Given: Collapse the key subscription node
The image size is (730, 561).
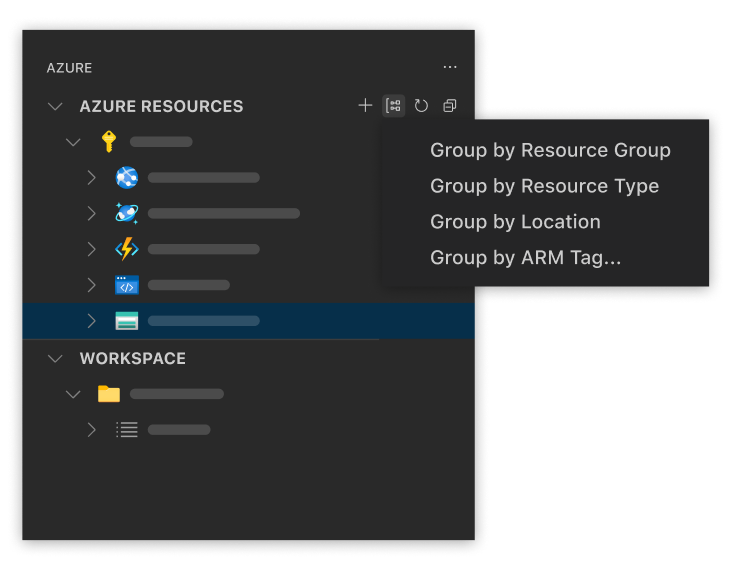Looking at the screenshot, I should 73,142.
